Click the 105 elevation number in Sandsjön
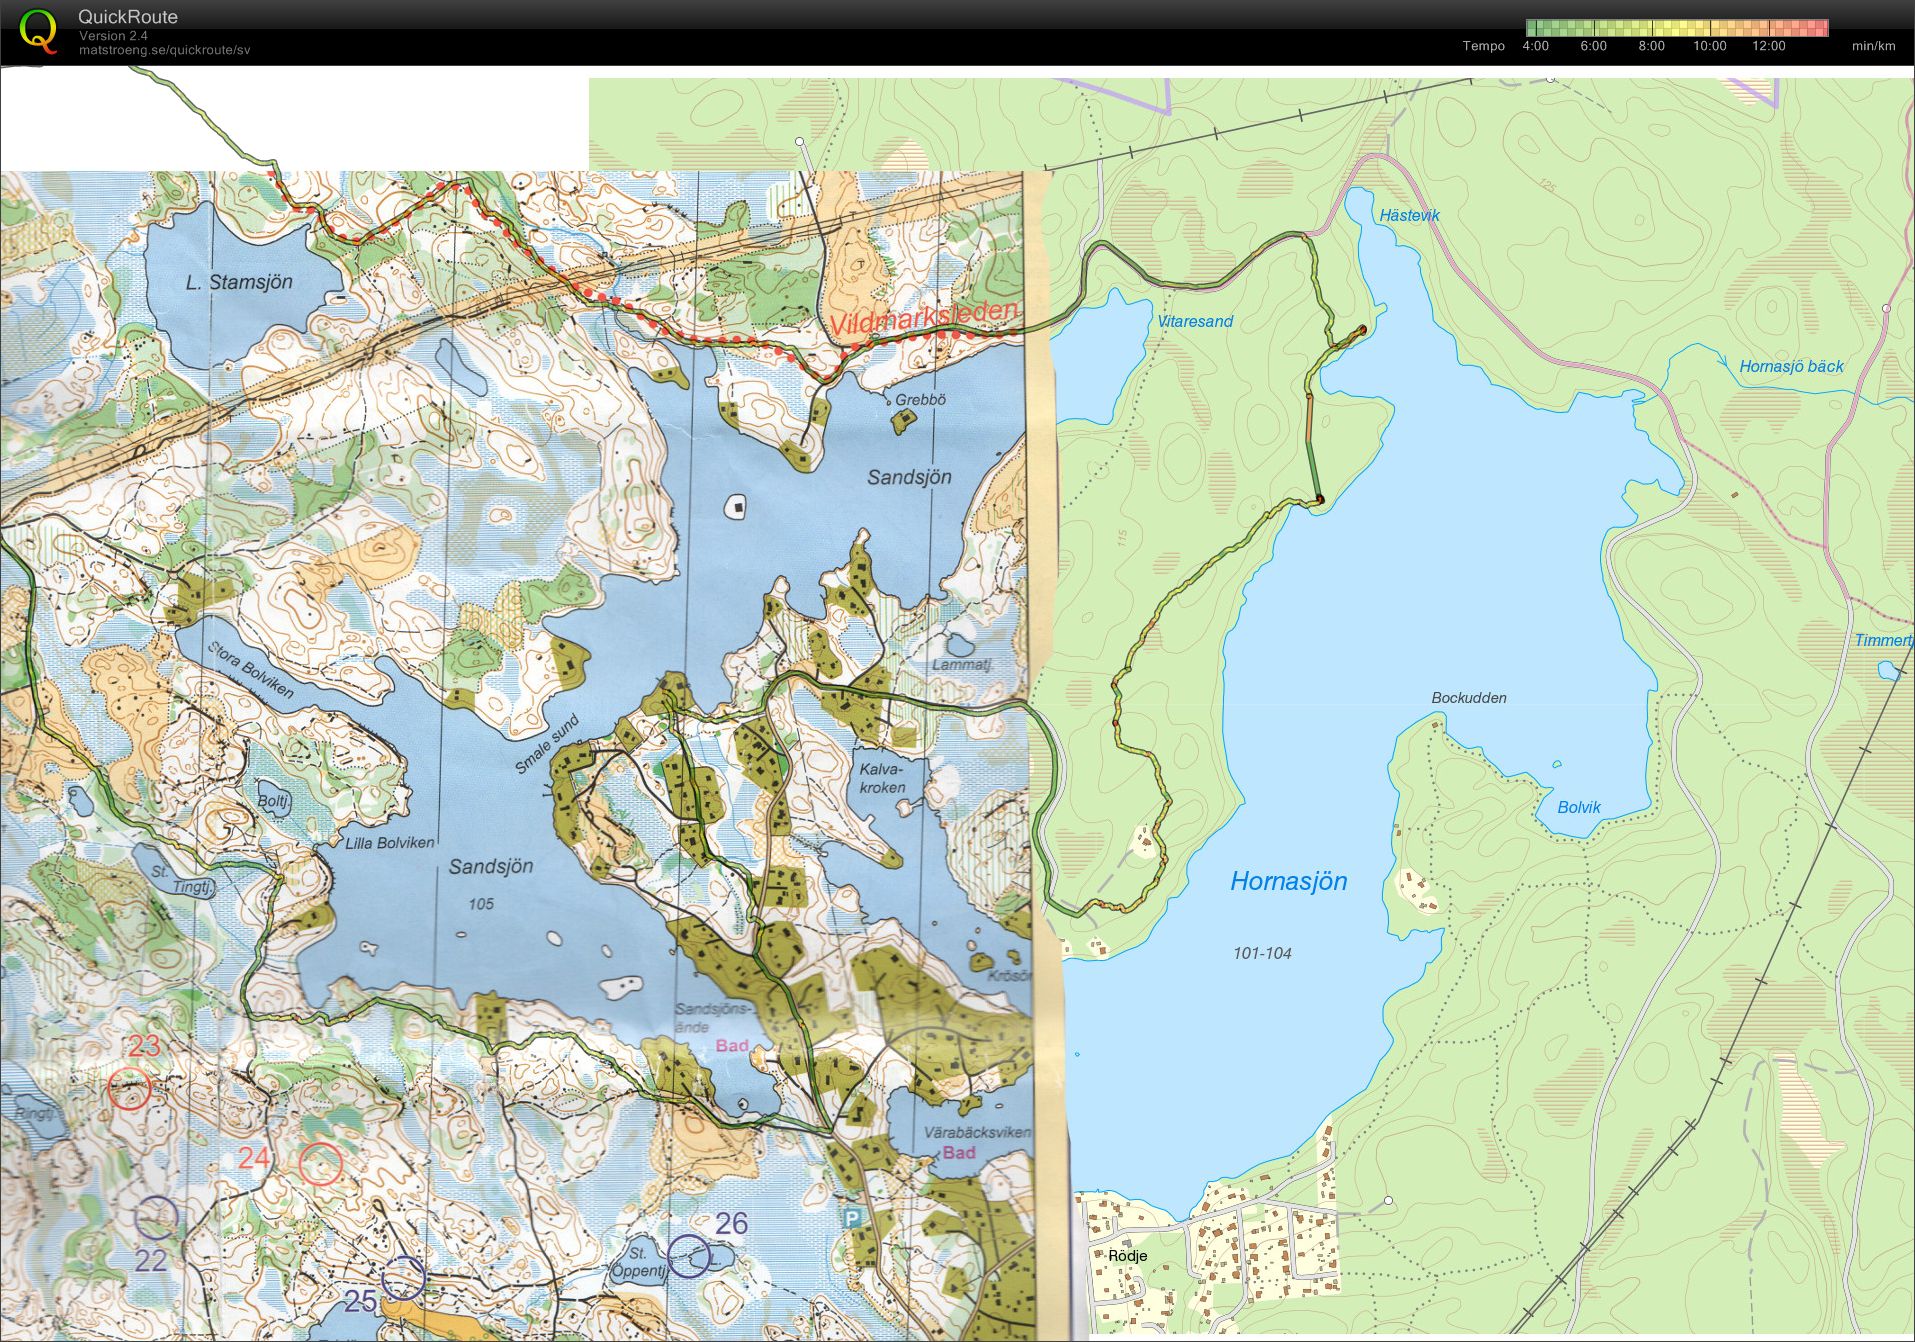The height and width of the screenshot is (1342, 1915). click(x=481, y=904)
